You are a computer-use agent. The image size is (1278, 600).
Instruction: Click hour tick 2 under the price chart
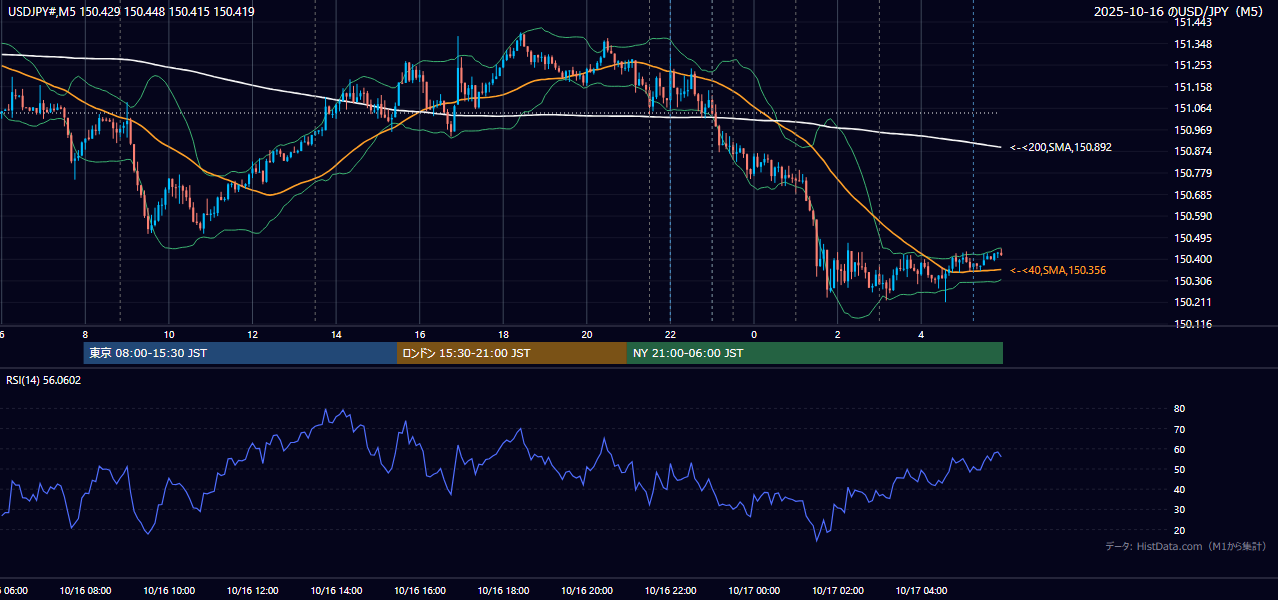(x=838, y=335)
